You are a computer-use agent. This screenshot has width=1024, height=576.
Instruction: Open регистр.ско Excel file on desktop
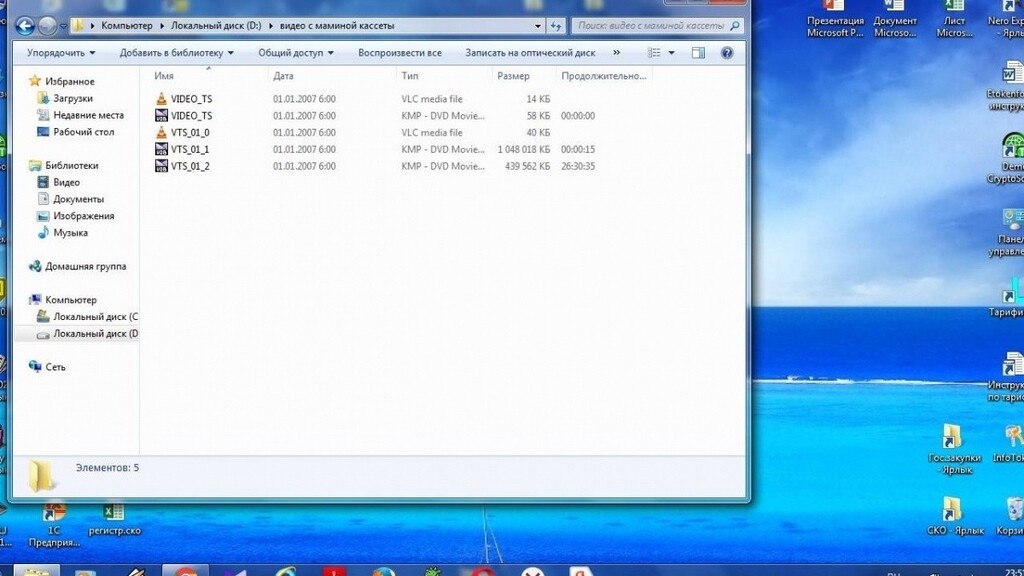point(114,518)
